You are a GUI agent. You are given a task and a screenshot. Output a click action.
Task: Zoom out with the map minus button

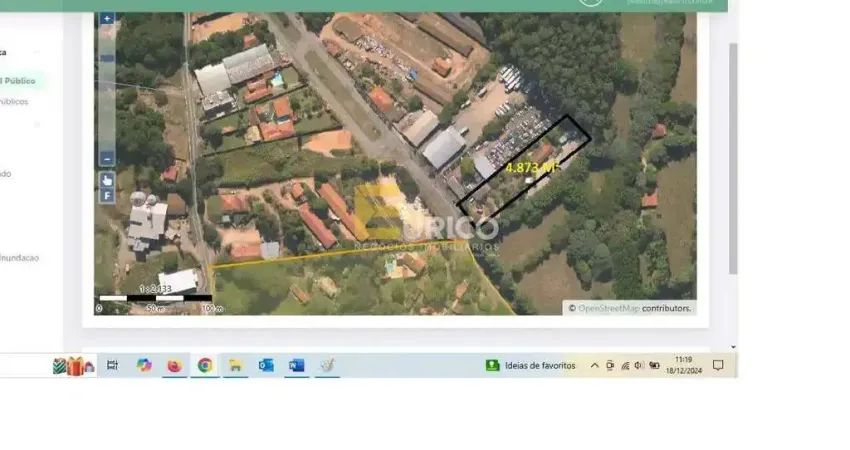point(107,158)
